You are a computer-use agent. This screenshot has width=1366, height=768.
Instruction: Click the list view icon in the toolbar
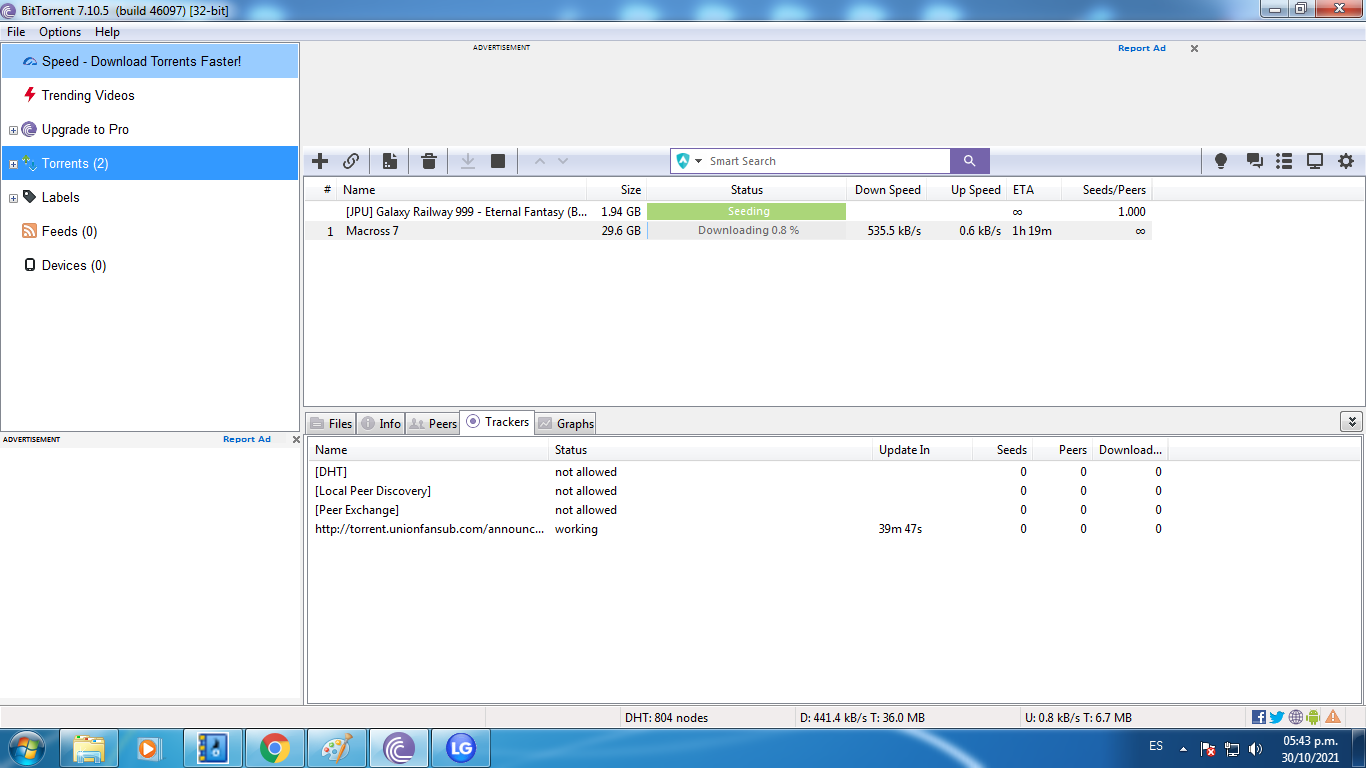(x=1285, y=161)
